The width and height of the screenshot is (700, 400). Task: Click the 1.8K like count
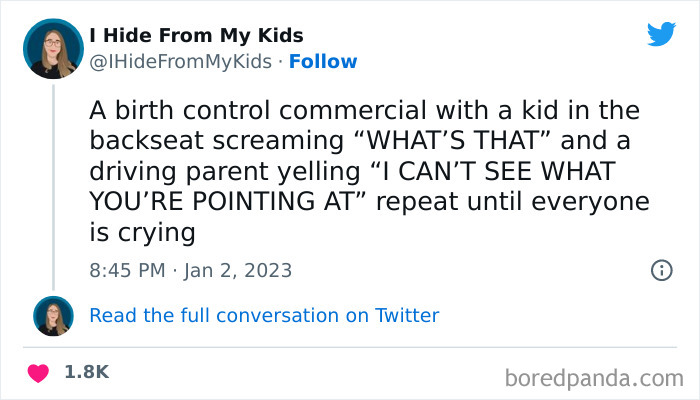click(x=86, y=372)
